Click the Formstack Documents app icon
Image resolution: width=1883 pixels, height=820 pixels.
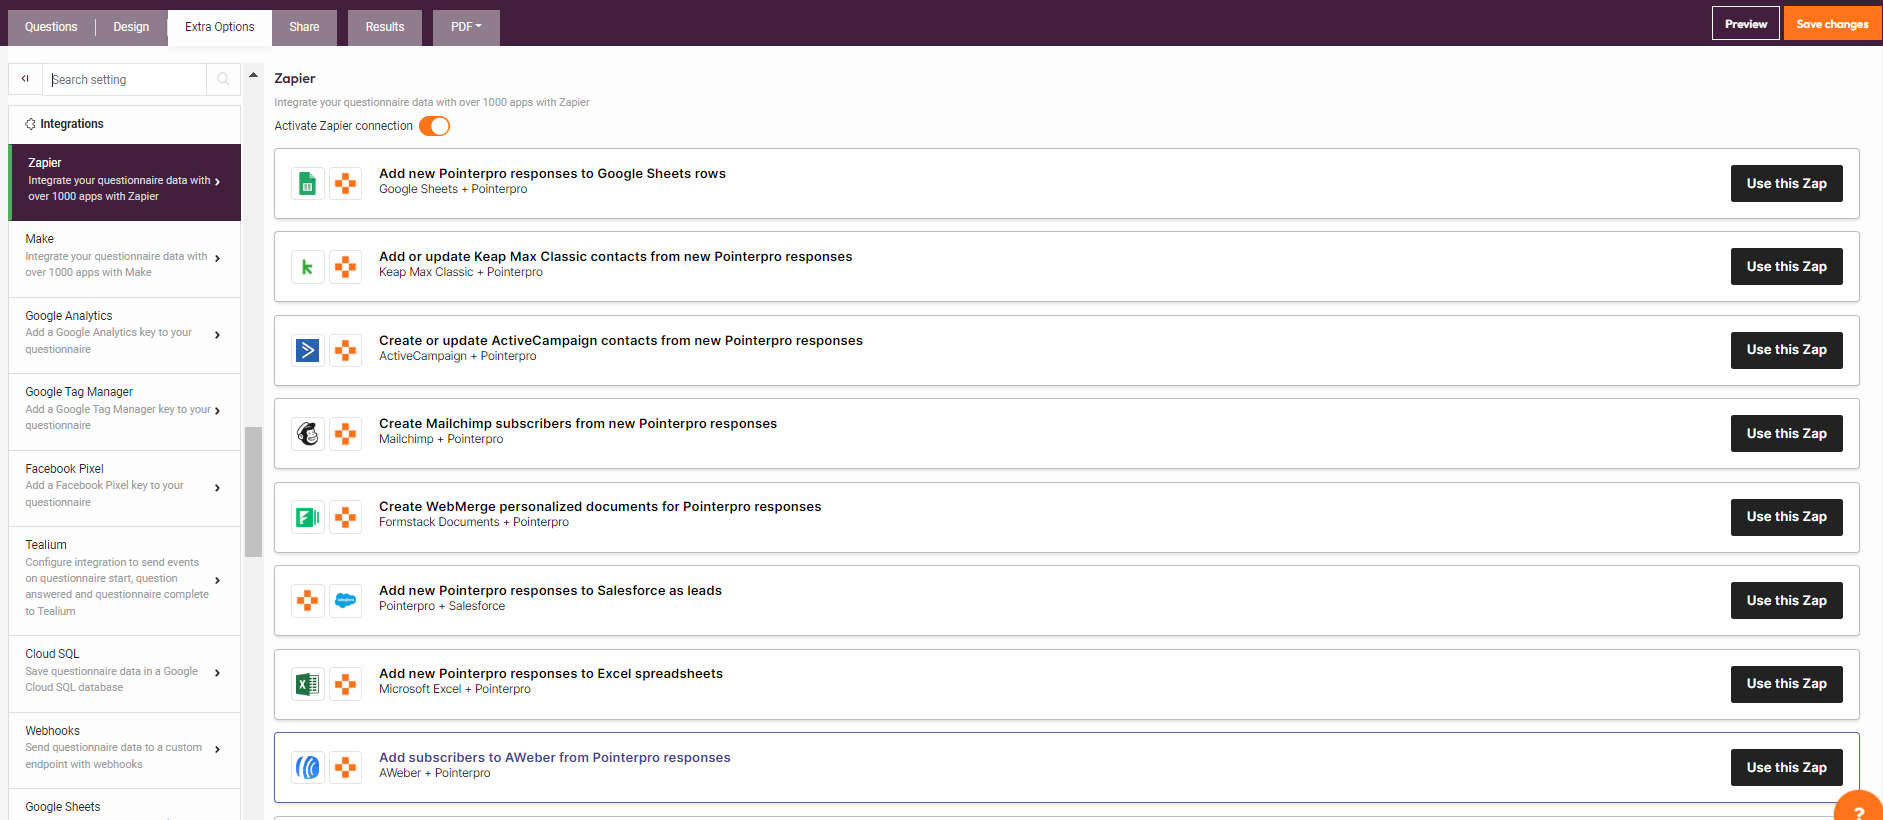308,517
